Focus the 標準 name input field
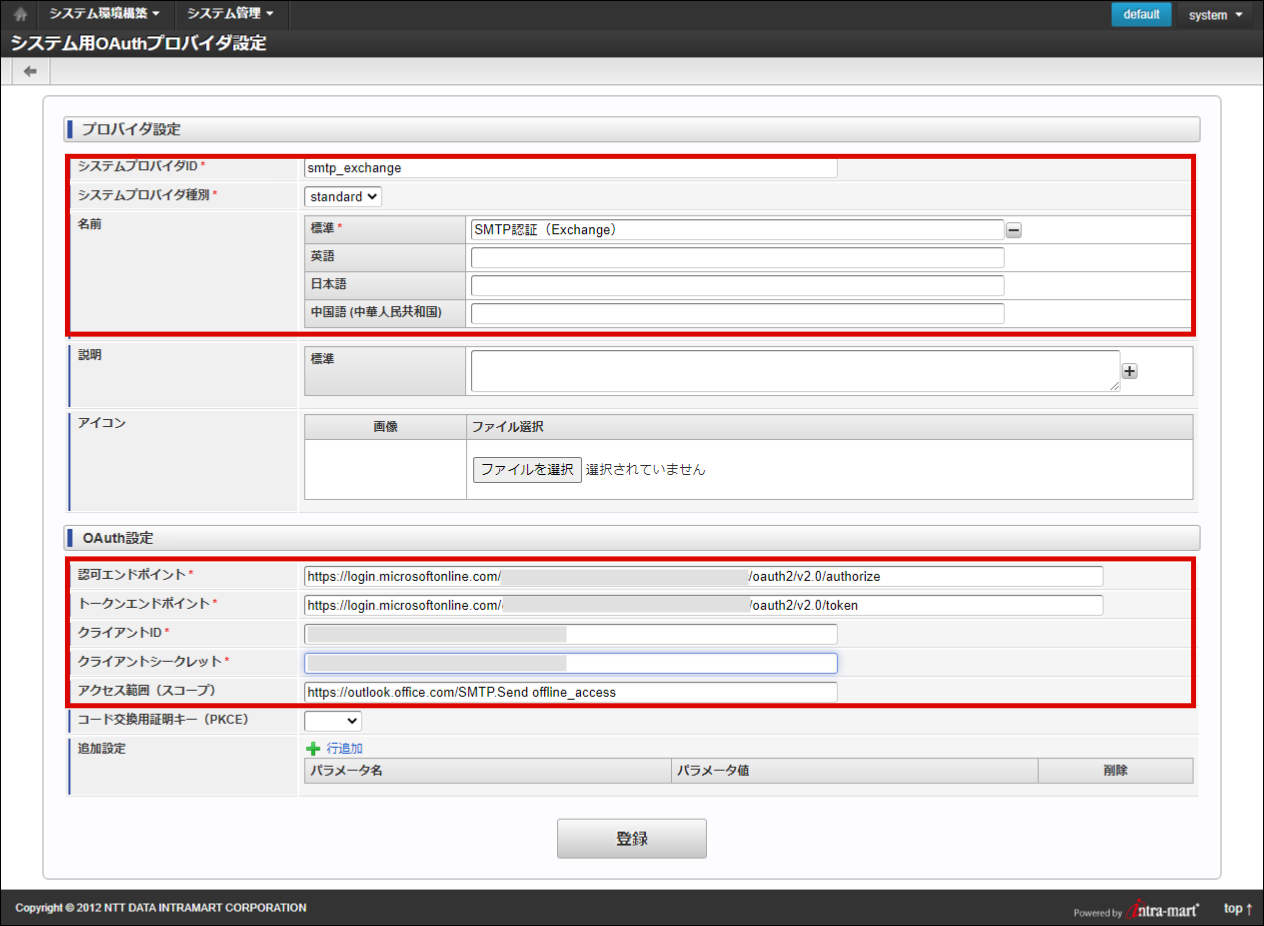 pyautogui.click(x=737, y=230)
